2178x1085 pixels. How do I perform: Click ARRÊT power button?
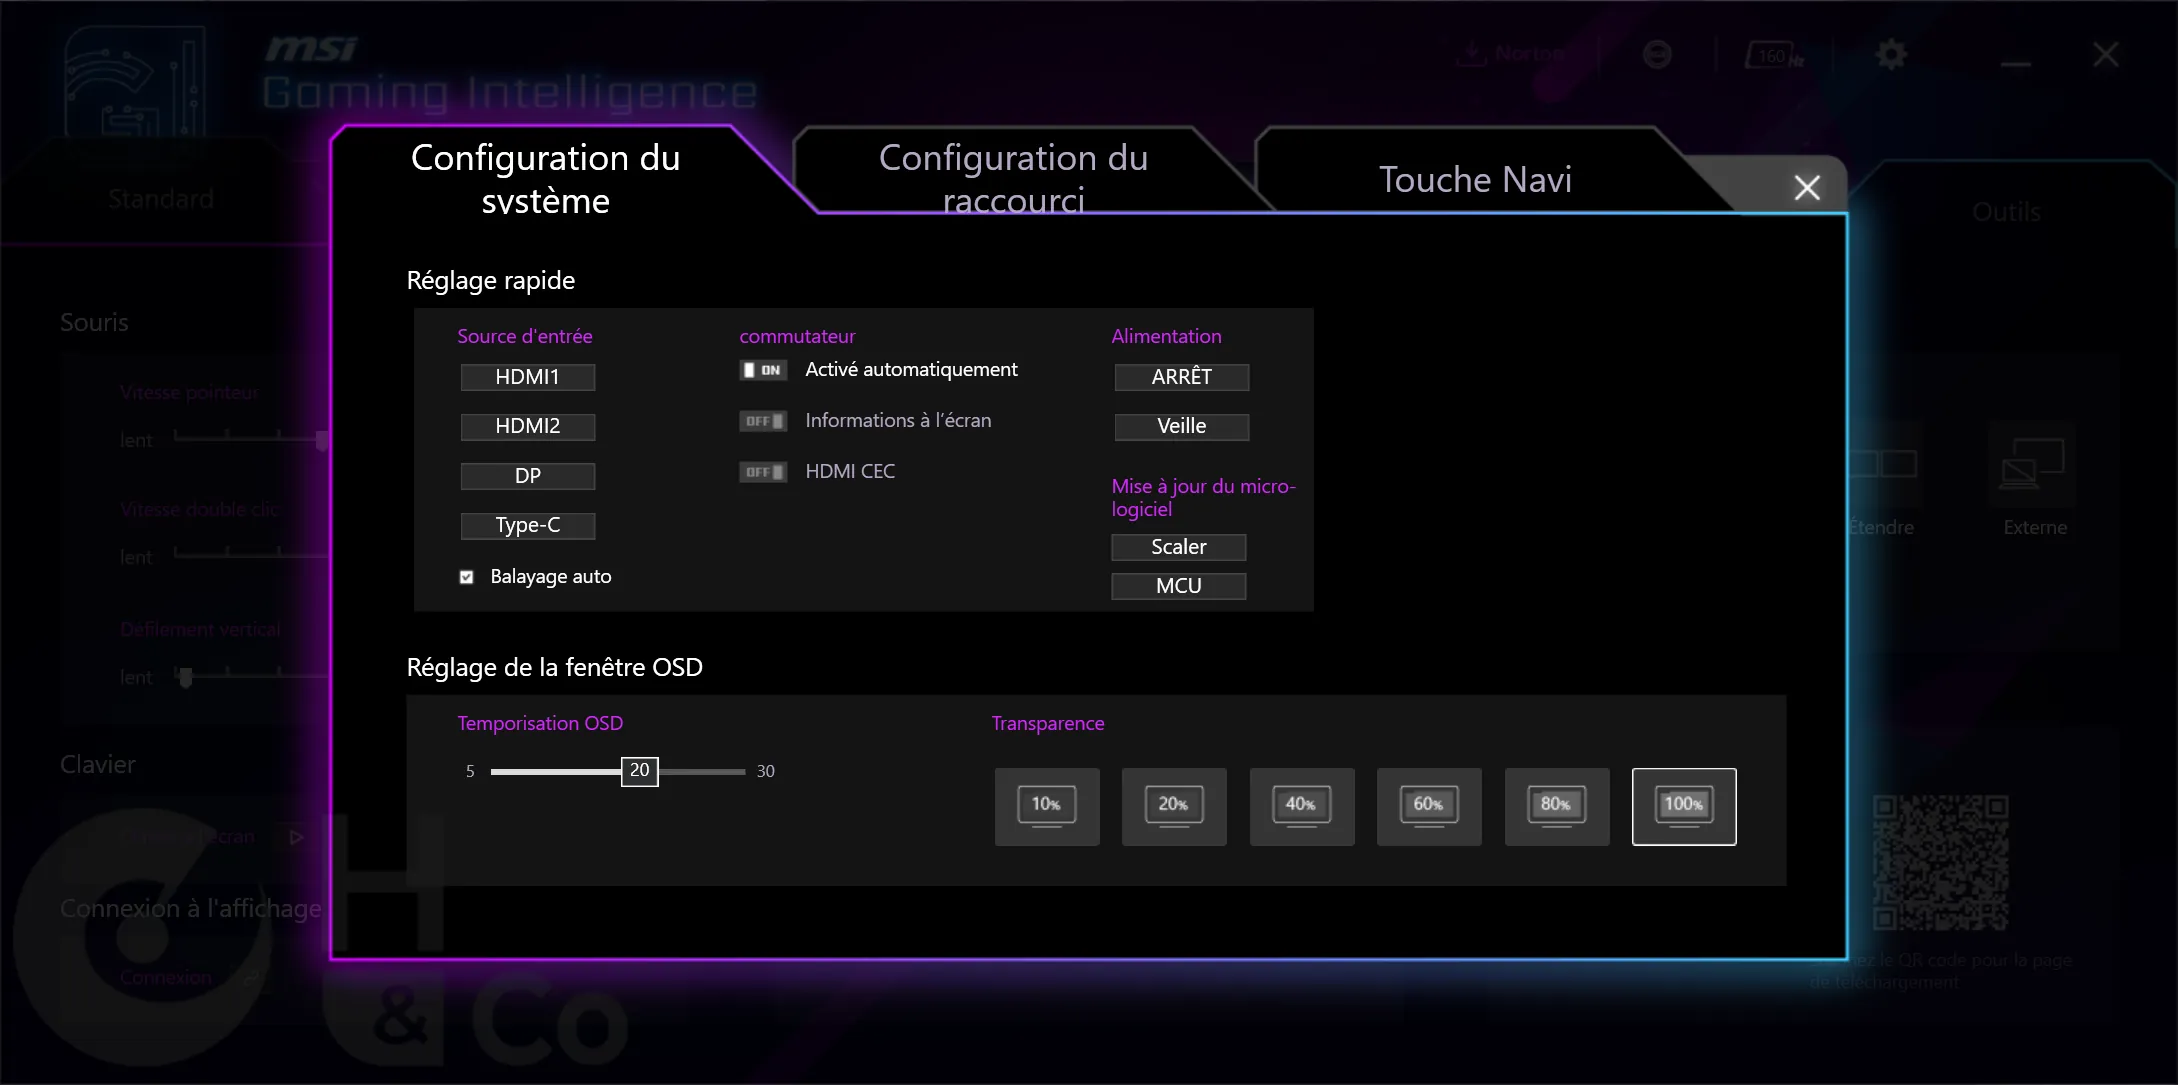tap(1182, 377)
